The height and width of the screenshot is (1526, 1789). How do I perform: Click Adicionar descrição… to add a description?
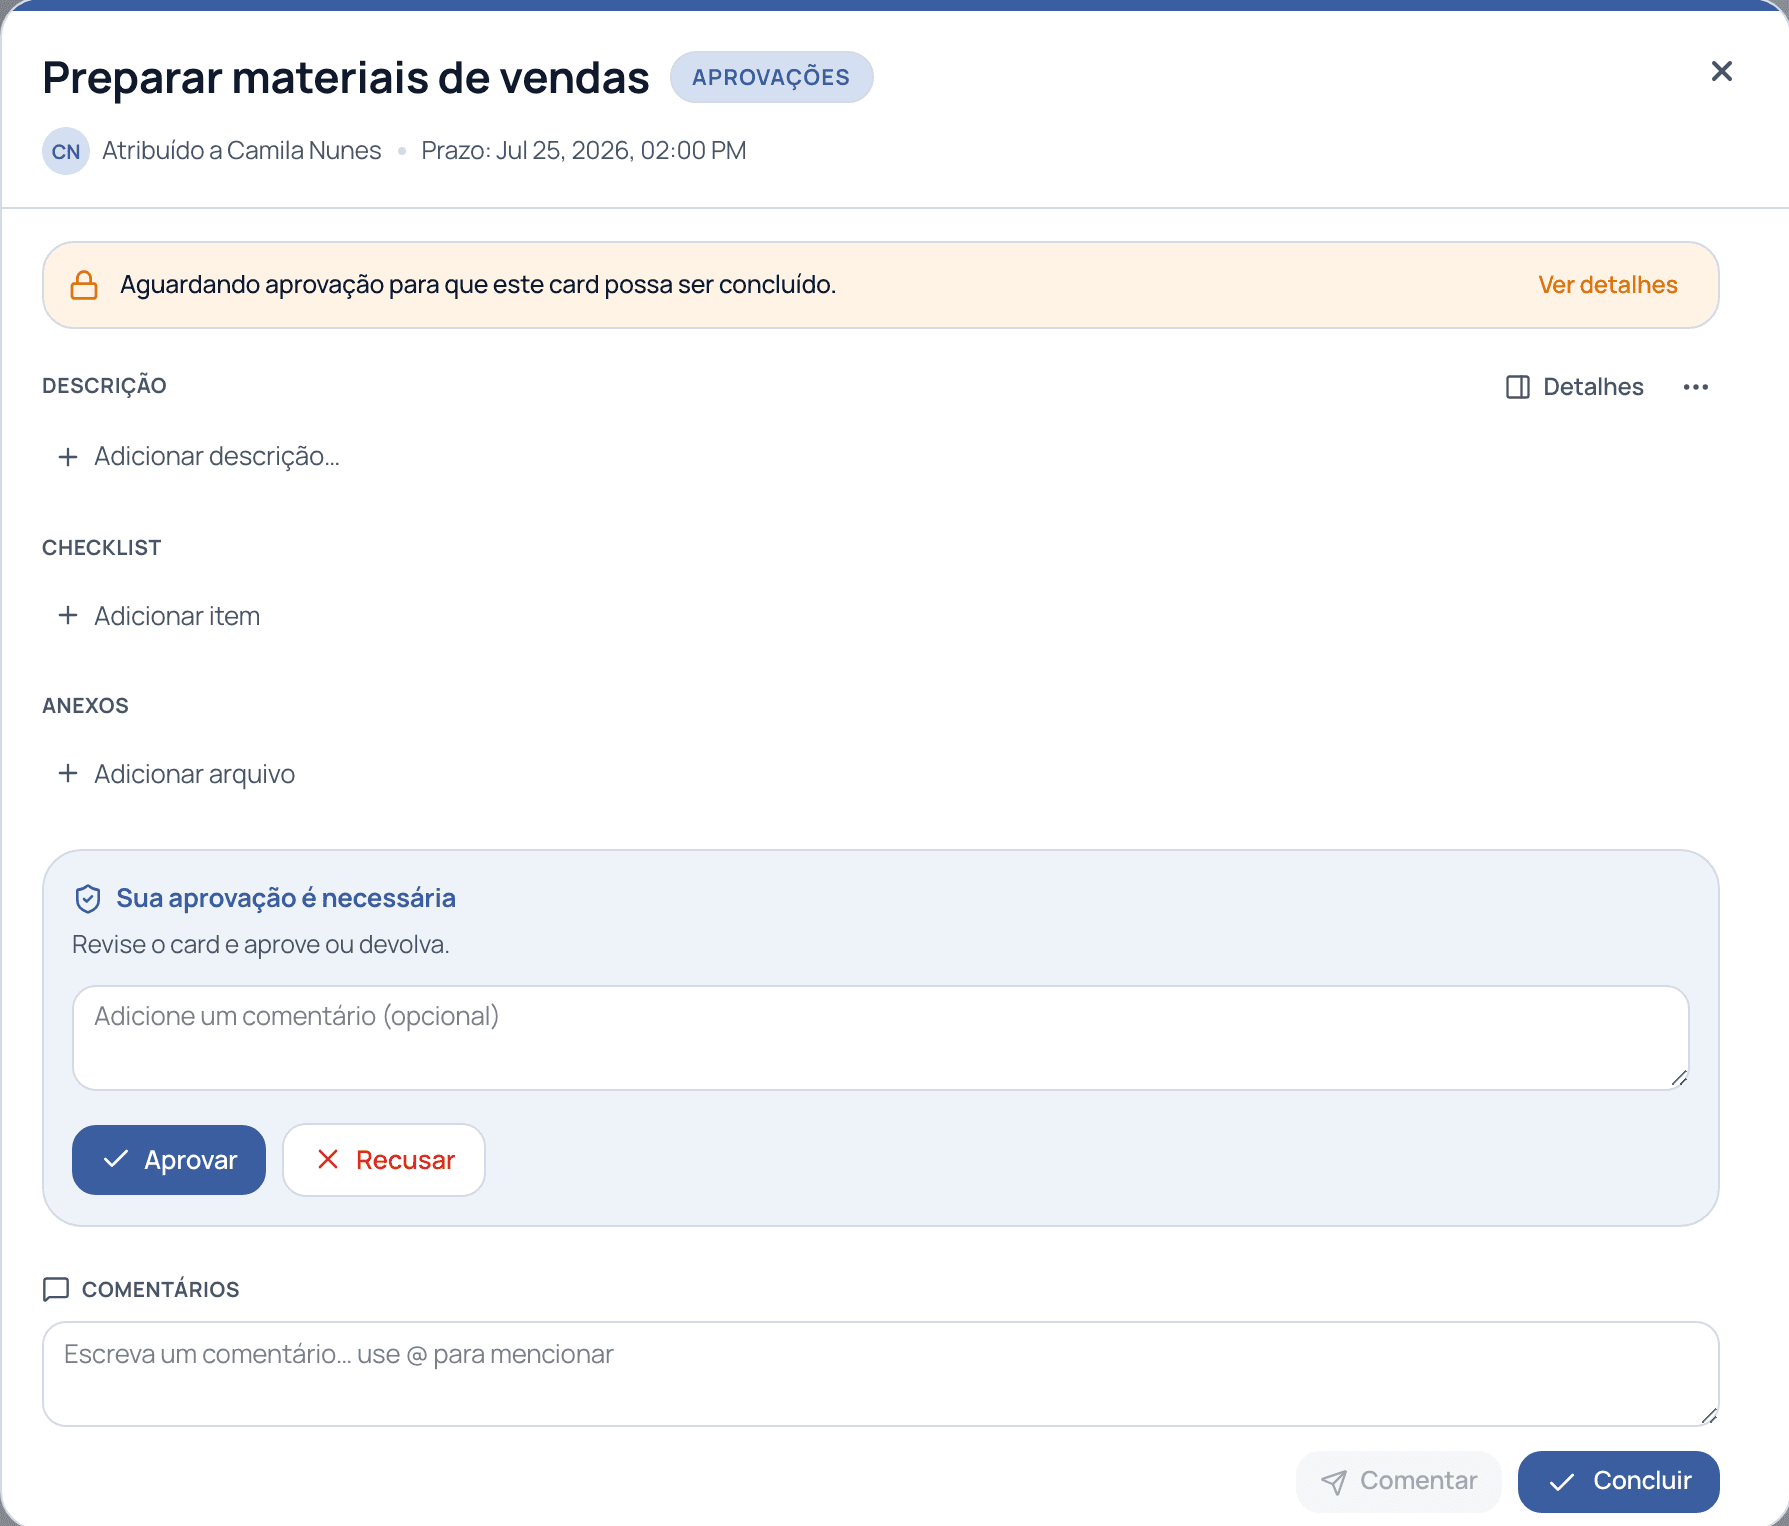coord(199,456)
